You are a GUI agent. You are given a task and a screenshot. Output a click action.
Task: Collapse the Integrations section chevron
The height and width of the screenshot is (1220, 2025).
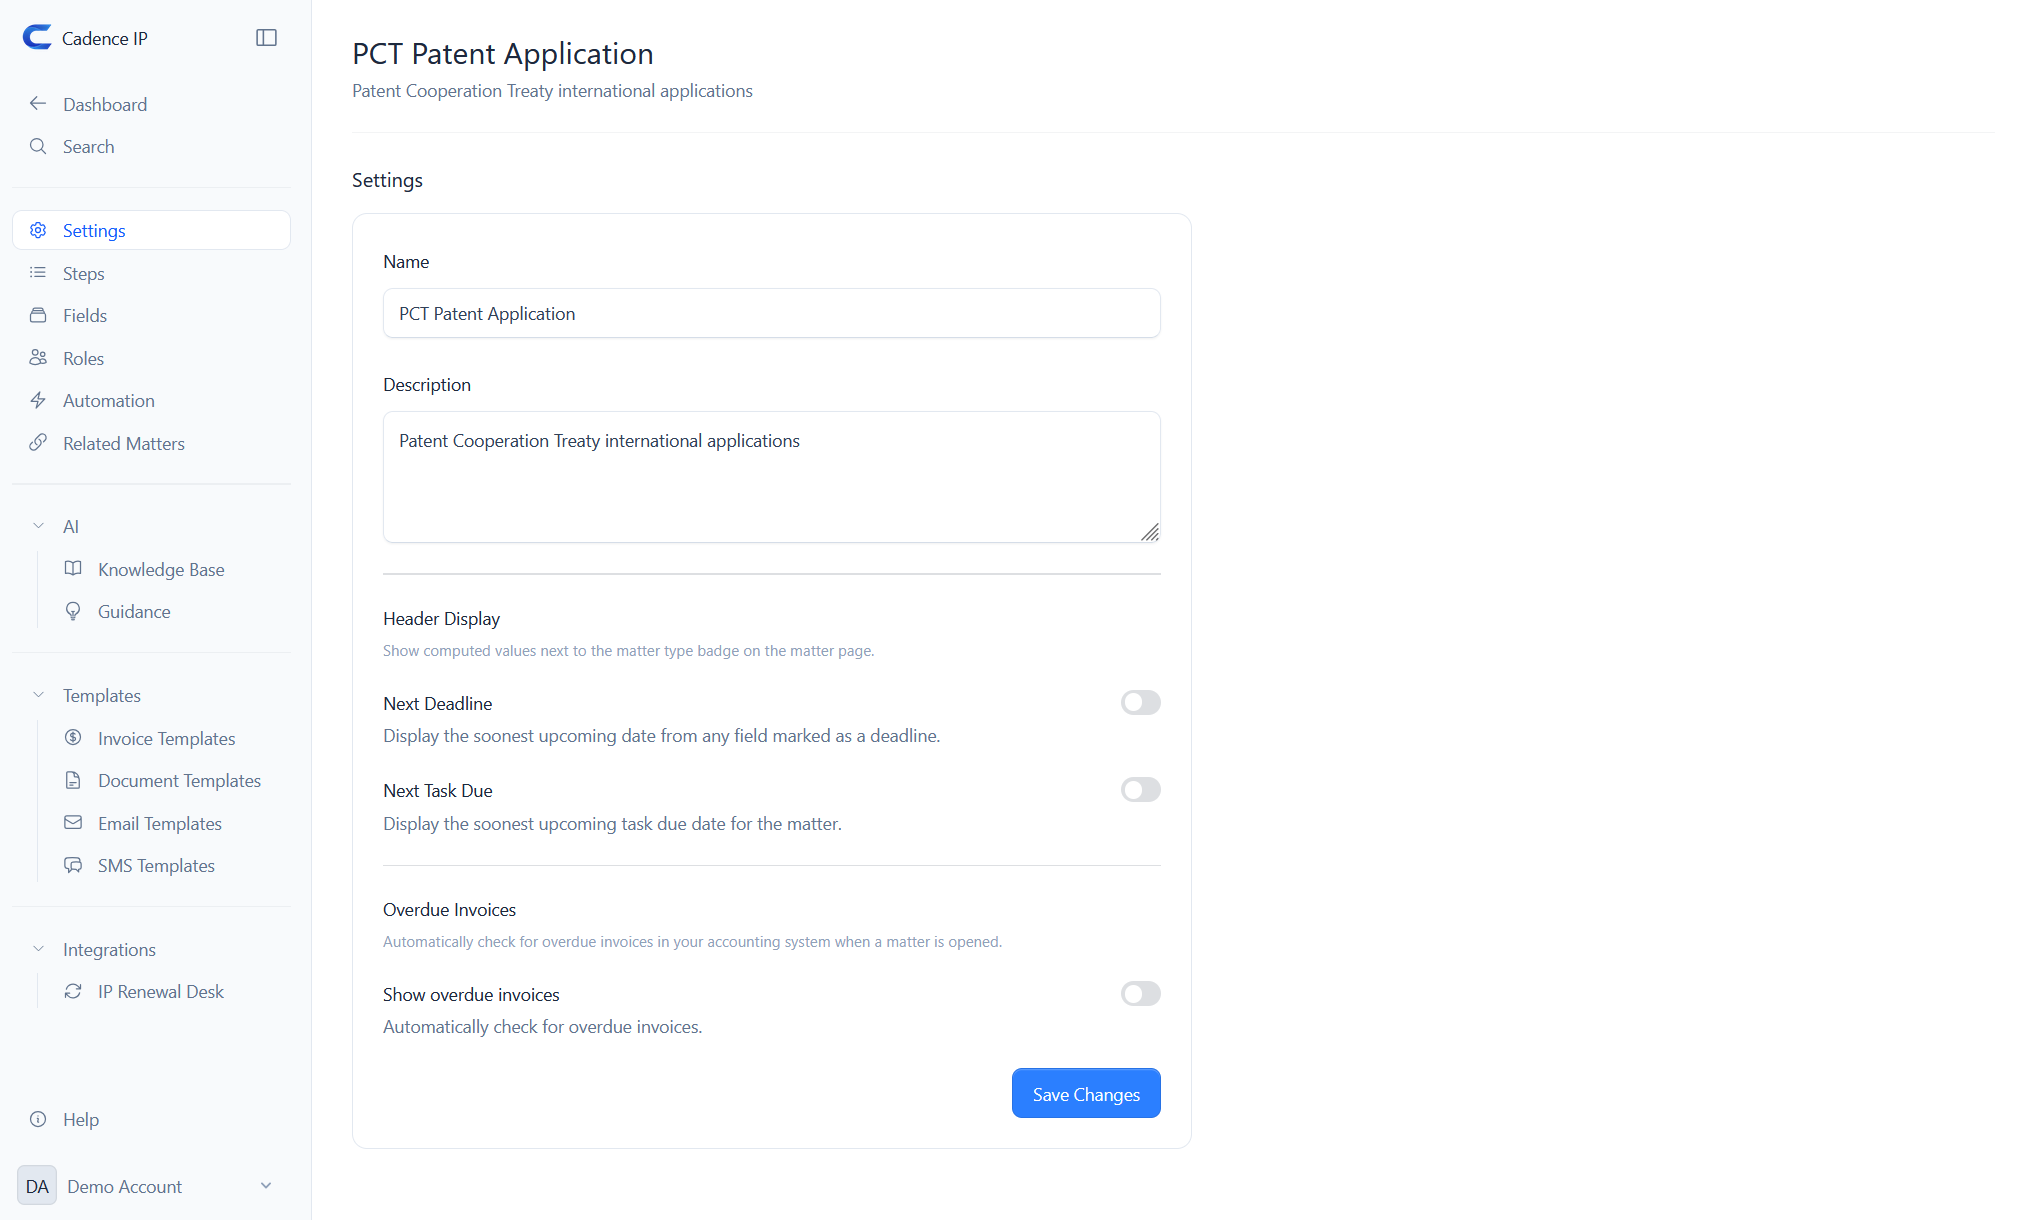(x=38, y=949)
